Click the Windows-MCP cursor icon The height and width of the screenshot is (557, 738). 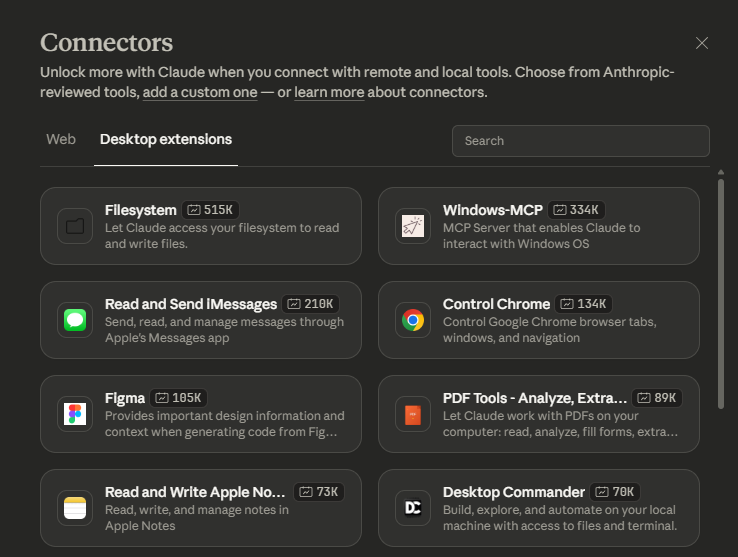coord(413,226)
